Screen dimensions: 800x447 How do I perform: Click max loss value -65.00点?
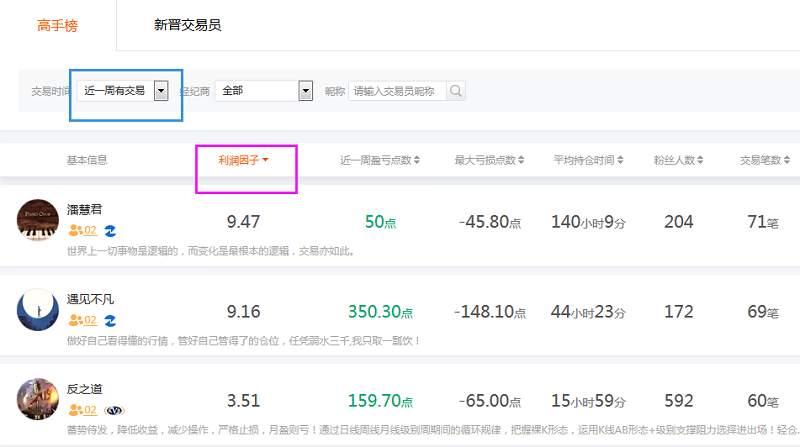click(x=490, y=401)
